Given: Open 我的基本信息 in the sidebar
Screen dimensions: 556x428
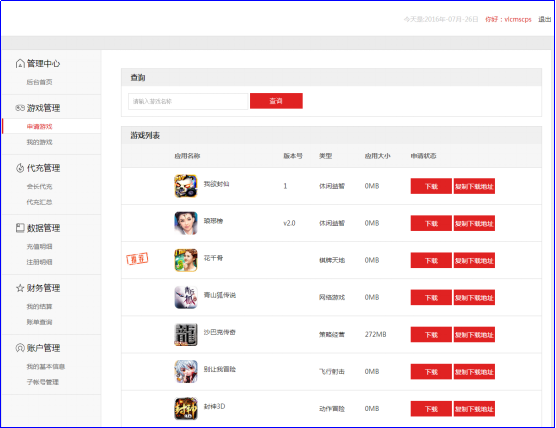Looking at the screenshot, I should (x=46, y=367).
